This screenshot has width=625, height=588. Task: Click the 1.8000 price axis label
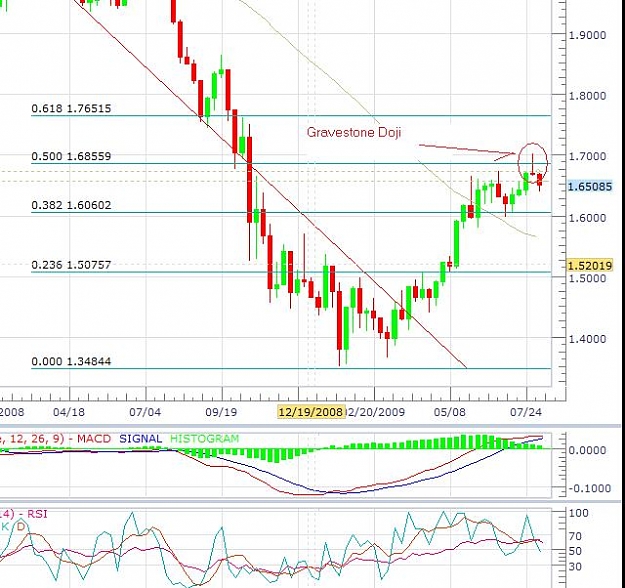(x=588, y=96)
